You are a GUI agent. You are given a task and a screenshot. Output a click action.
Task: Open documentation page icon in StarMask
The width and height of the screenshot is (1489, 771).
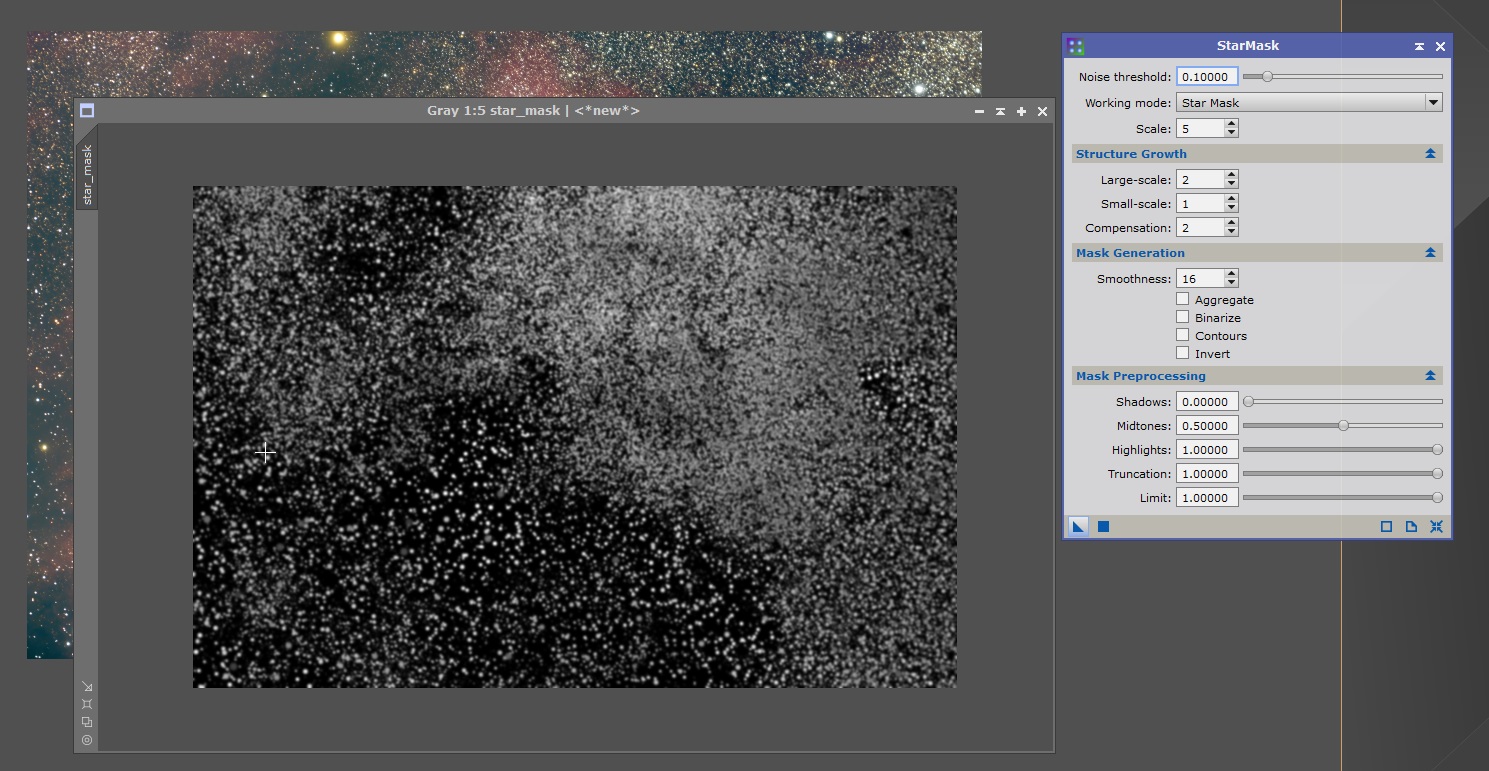[x=1411, y=526]
